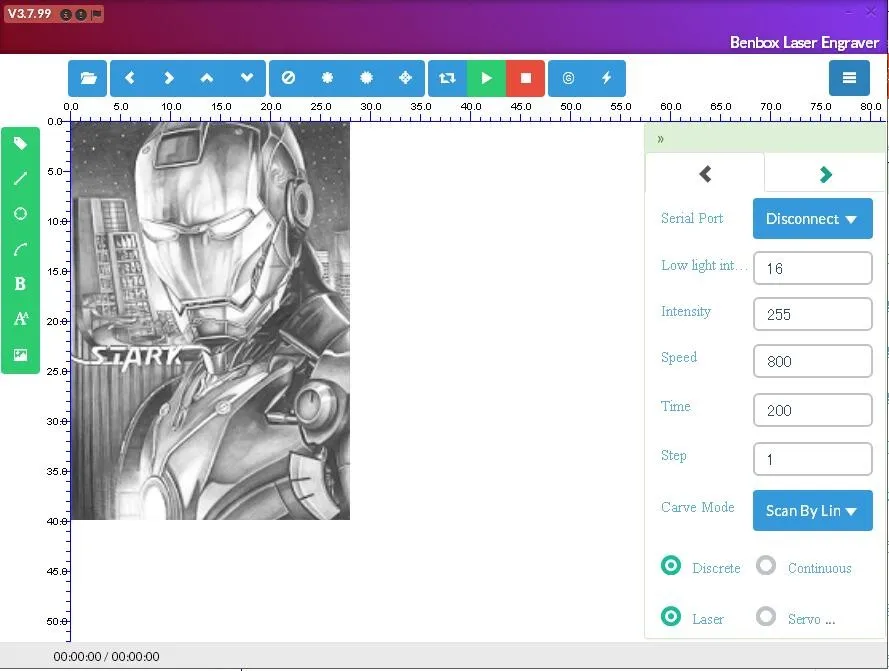889x671 pixels.
Task: Click the Speed input field showing 800
Action: pyautogui.click(x=812, y=361)
